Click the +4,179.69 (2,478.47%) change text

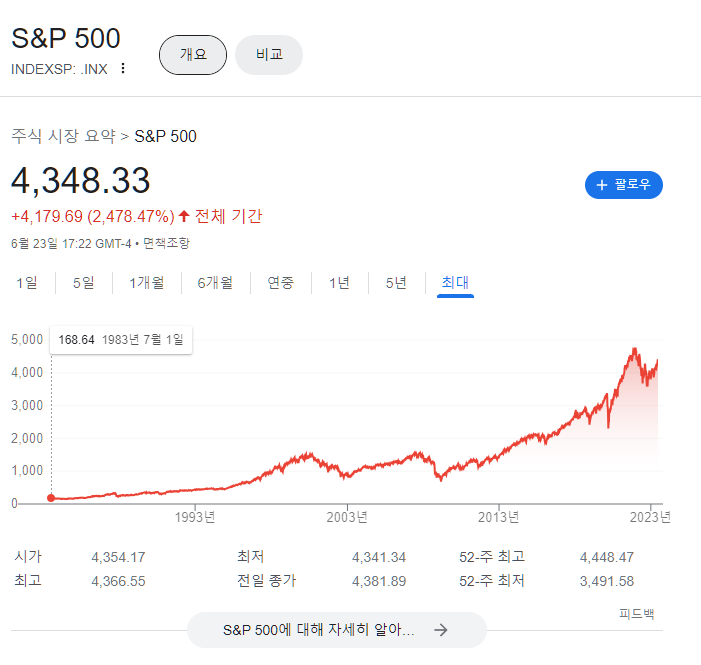click(x=93, y=216)
